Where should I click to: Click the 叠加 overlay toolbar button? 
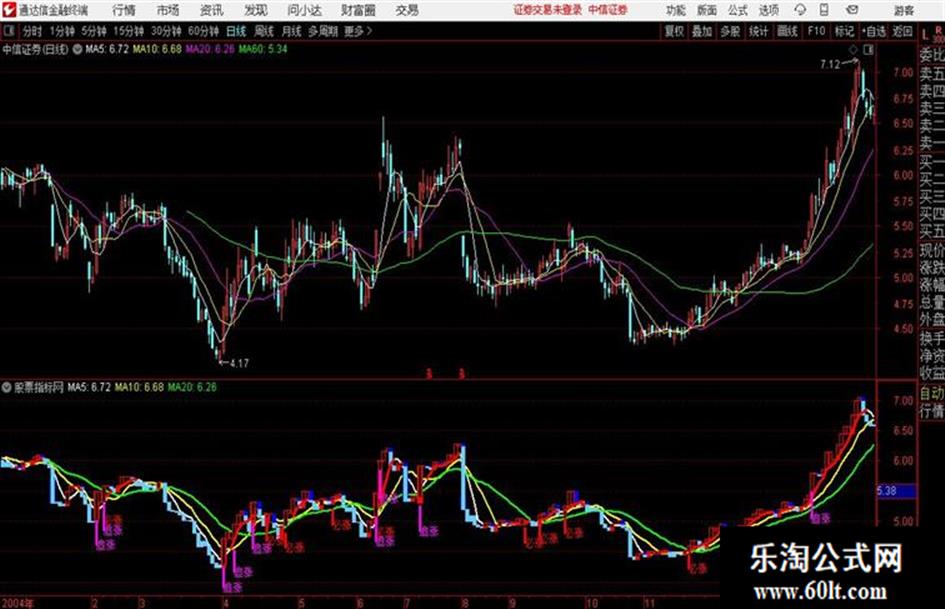(x=702, y=31)
